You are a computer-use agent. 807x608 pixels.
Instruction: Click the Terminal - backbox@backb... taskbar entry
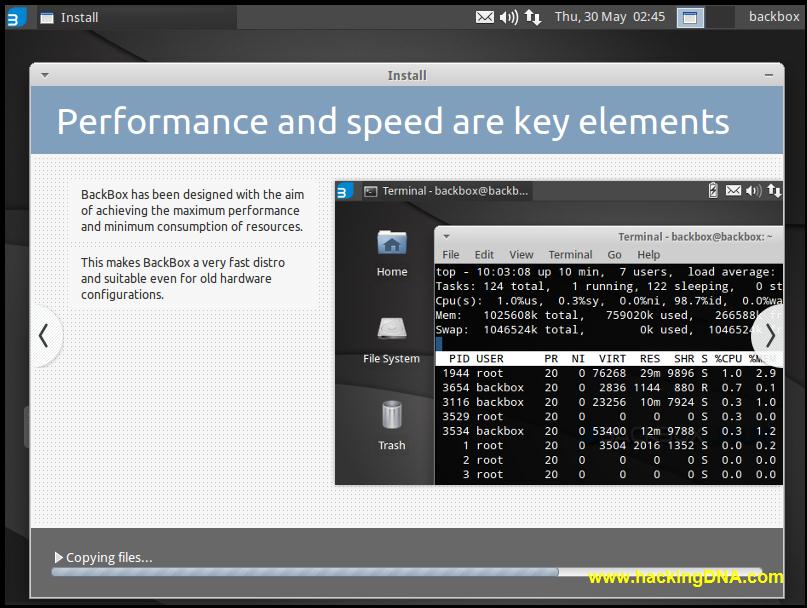click(446, 191)
